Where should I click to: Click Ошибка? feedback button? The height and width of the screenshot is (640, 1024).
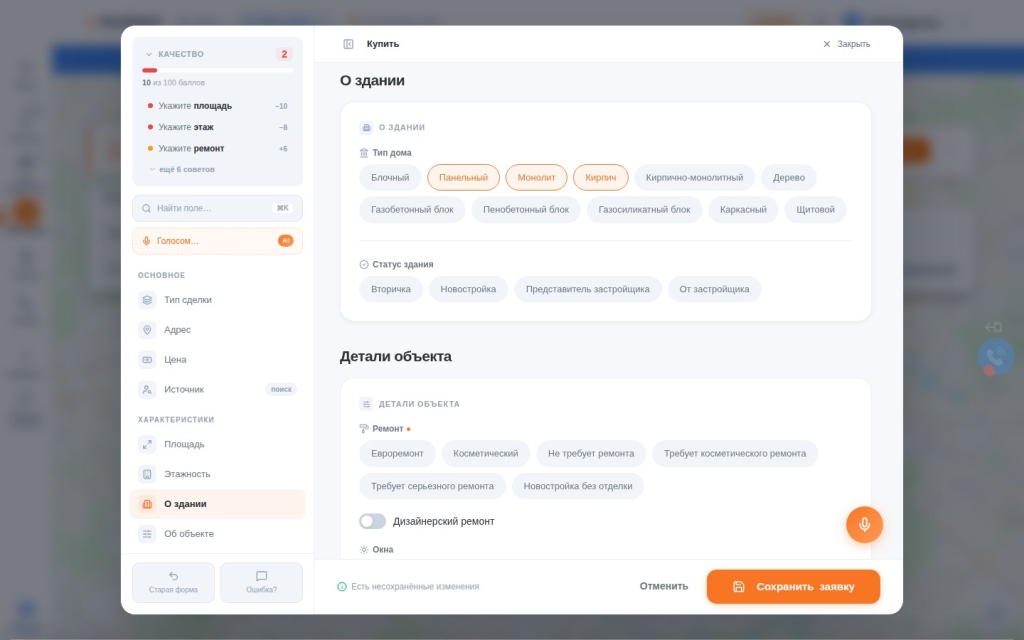tap(261, 583)
